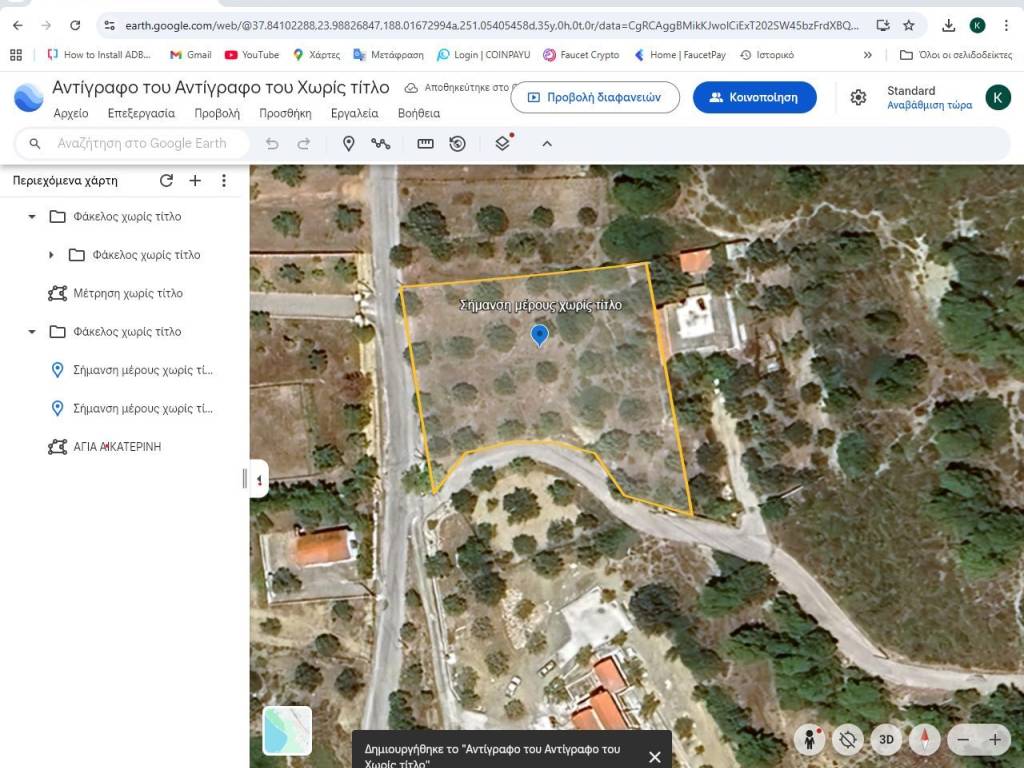The height and width of the screenshot is (768, 1024).
Task: Collapse the side panel using the handle arrow
Action: 259,480
